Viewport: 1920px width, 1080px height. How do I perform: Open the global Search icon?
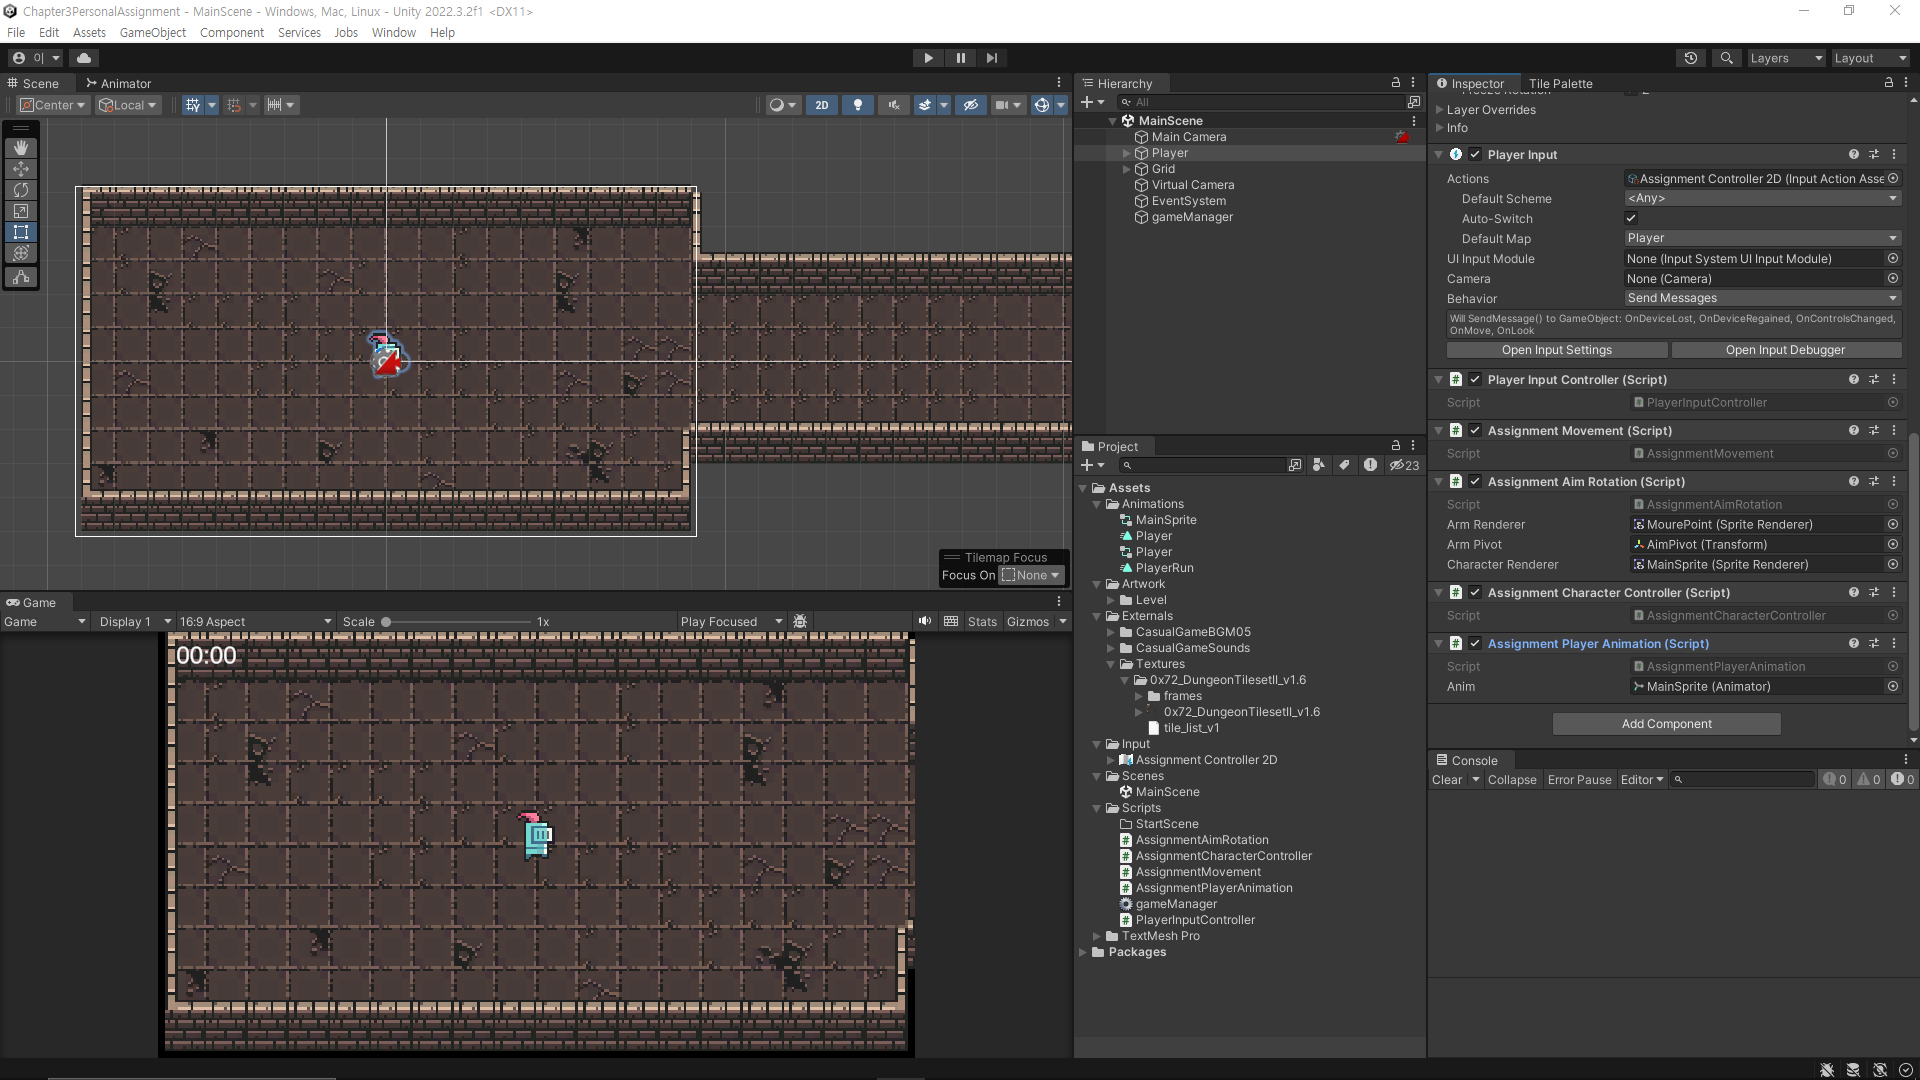[x=1726, y=58]
